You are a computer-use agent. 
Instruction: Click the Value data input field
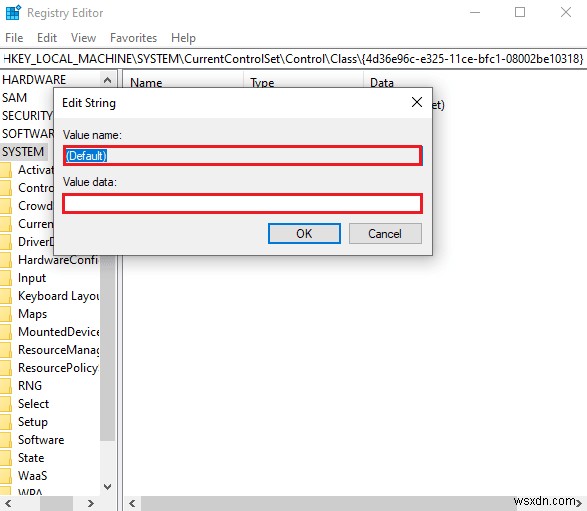(243, 204)
